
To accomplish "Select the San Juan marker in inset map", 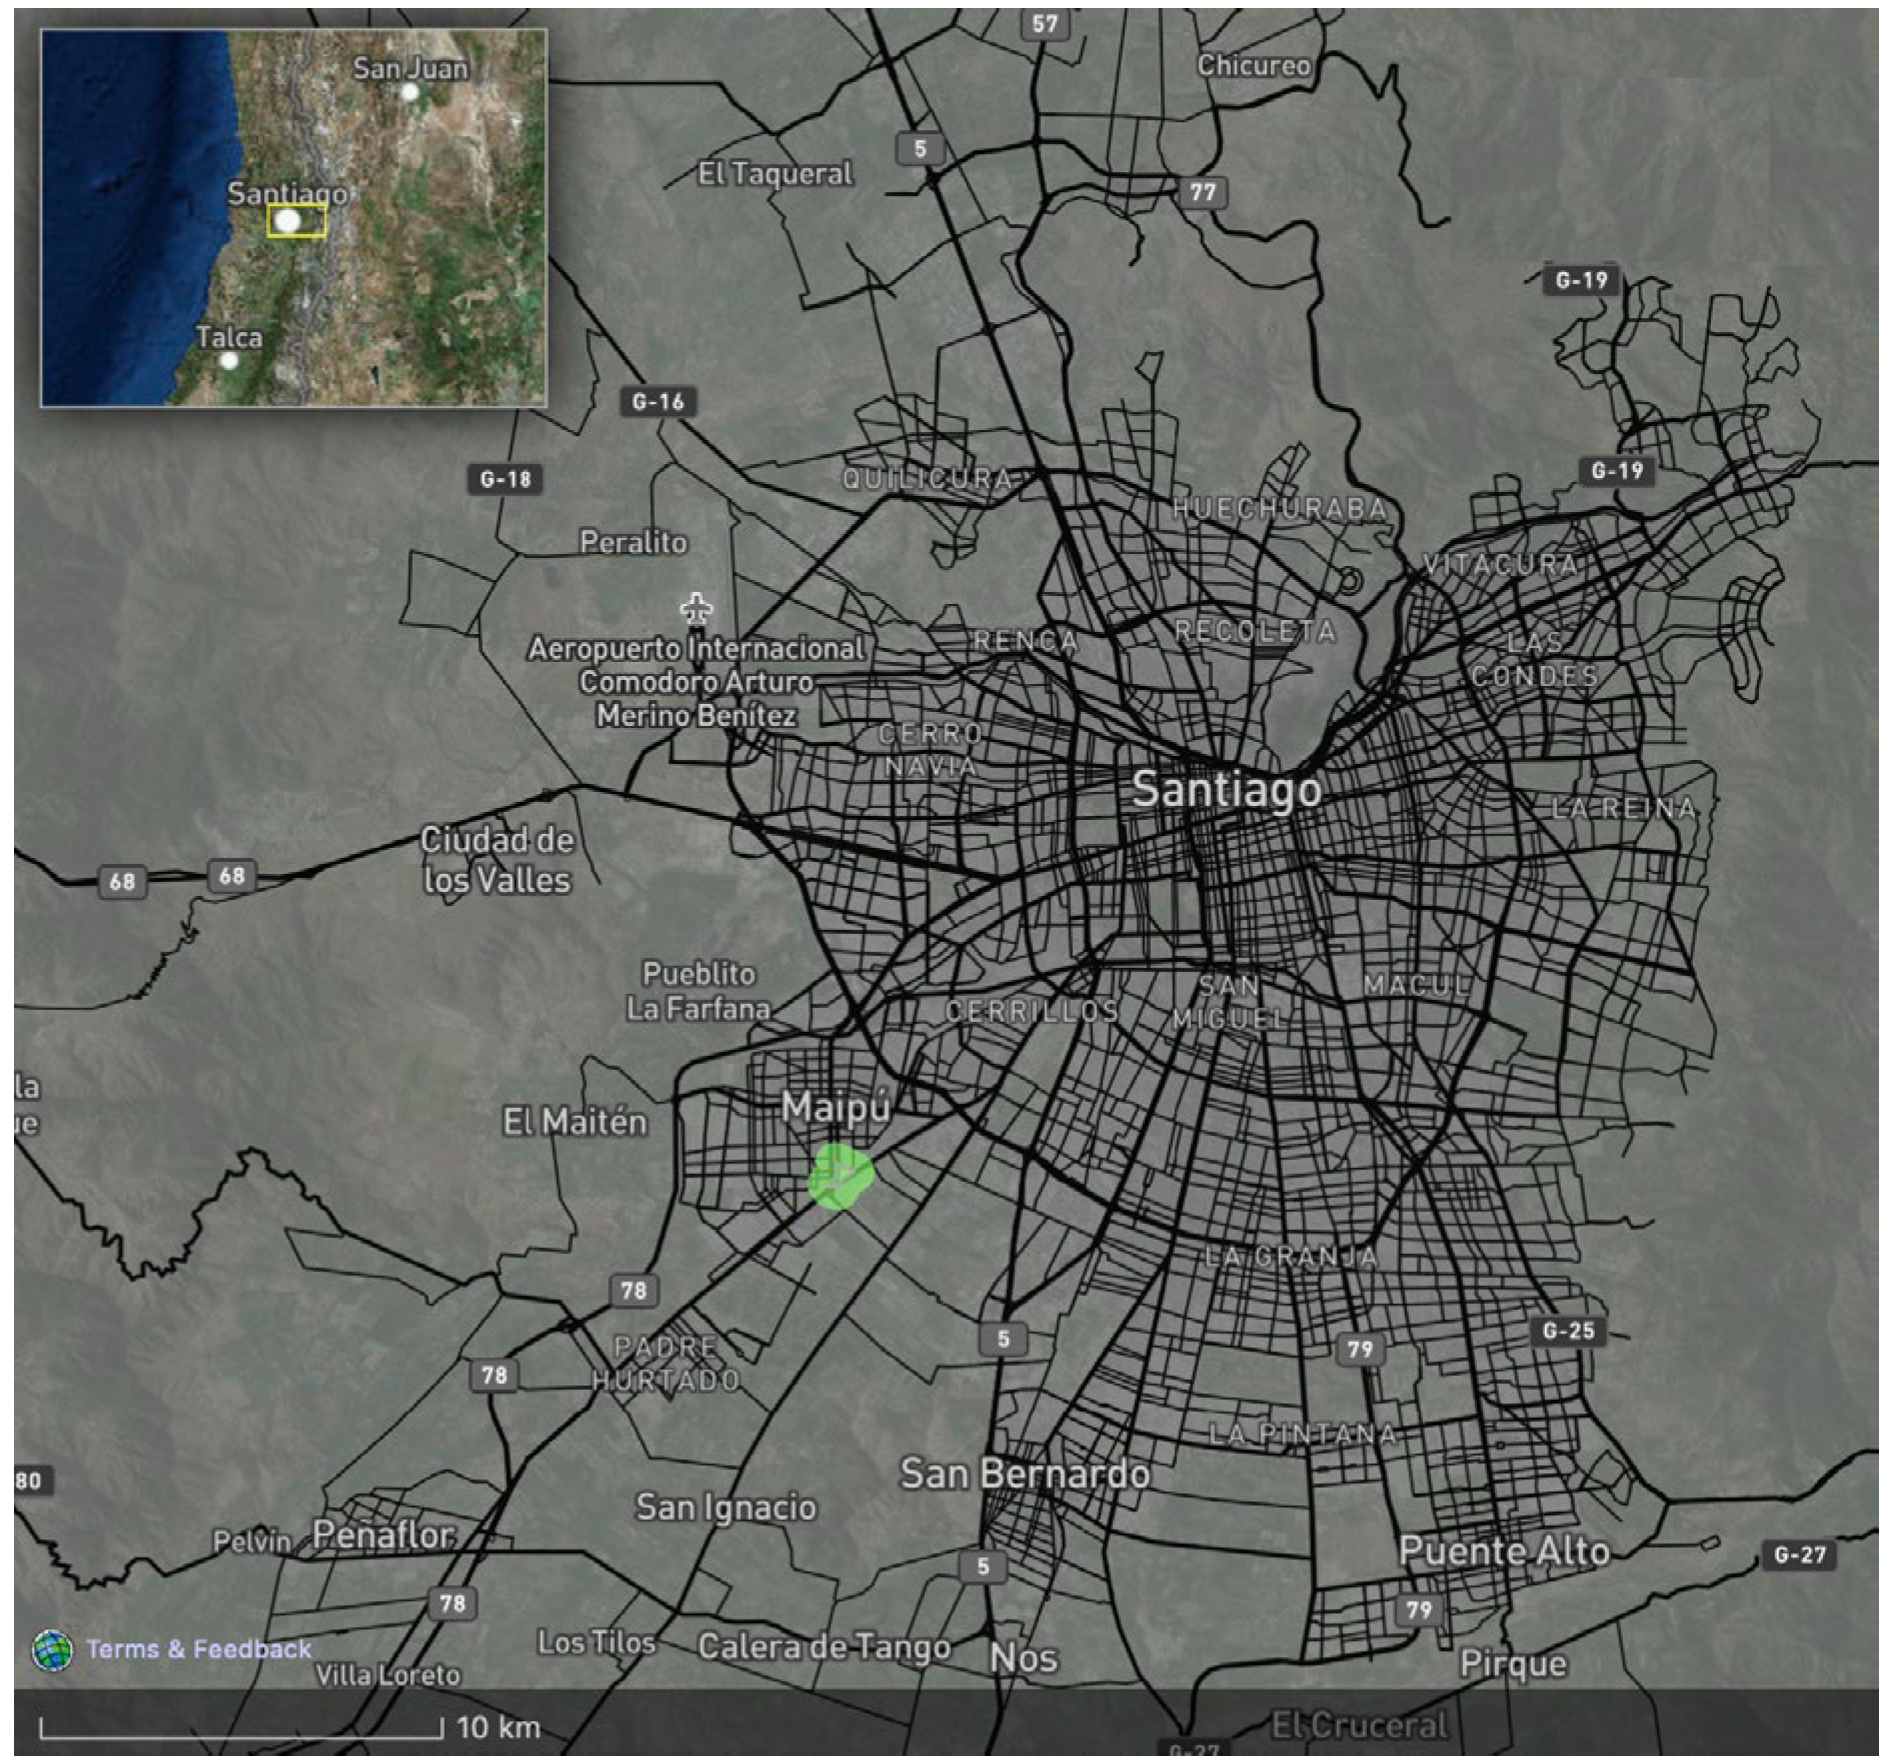I will tap(409, 92).
